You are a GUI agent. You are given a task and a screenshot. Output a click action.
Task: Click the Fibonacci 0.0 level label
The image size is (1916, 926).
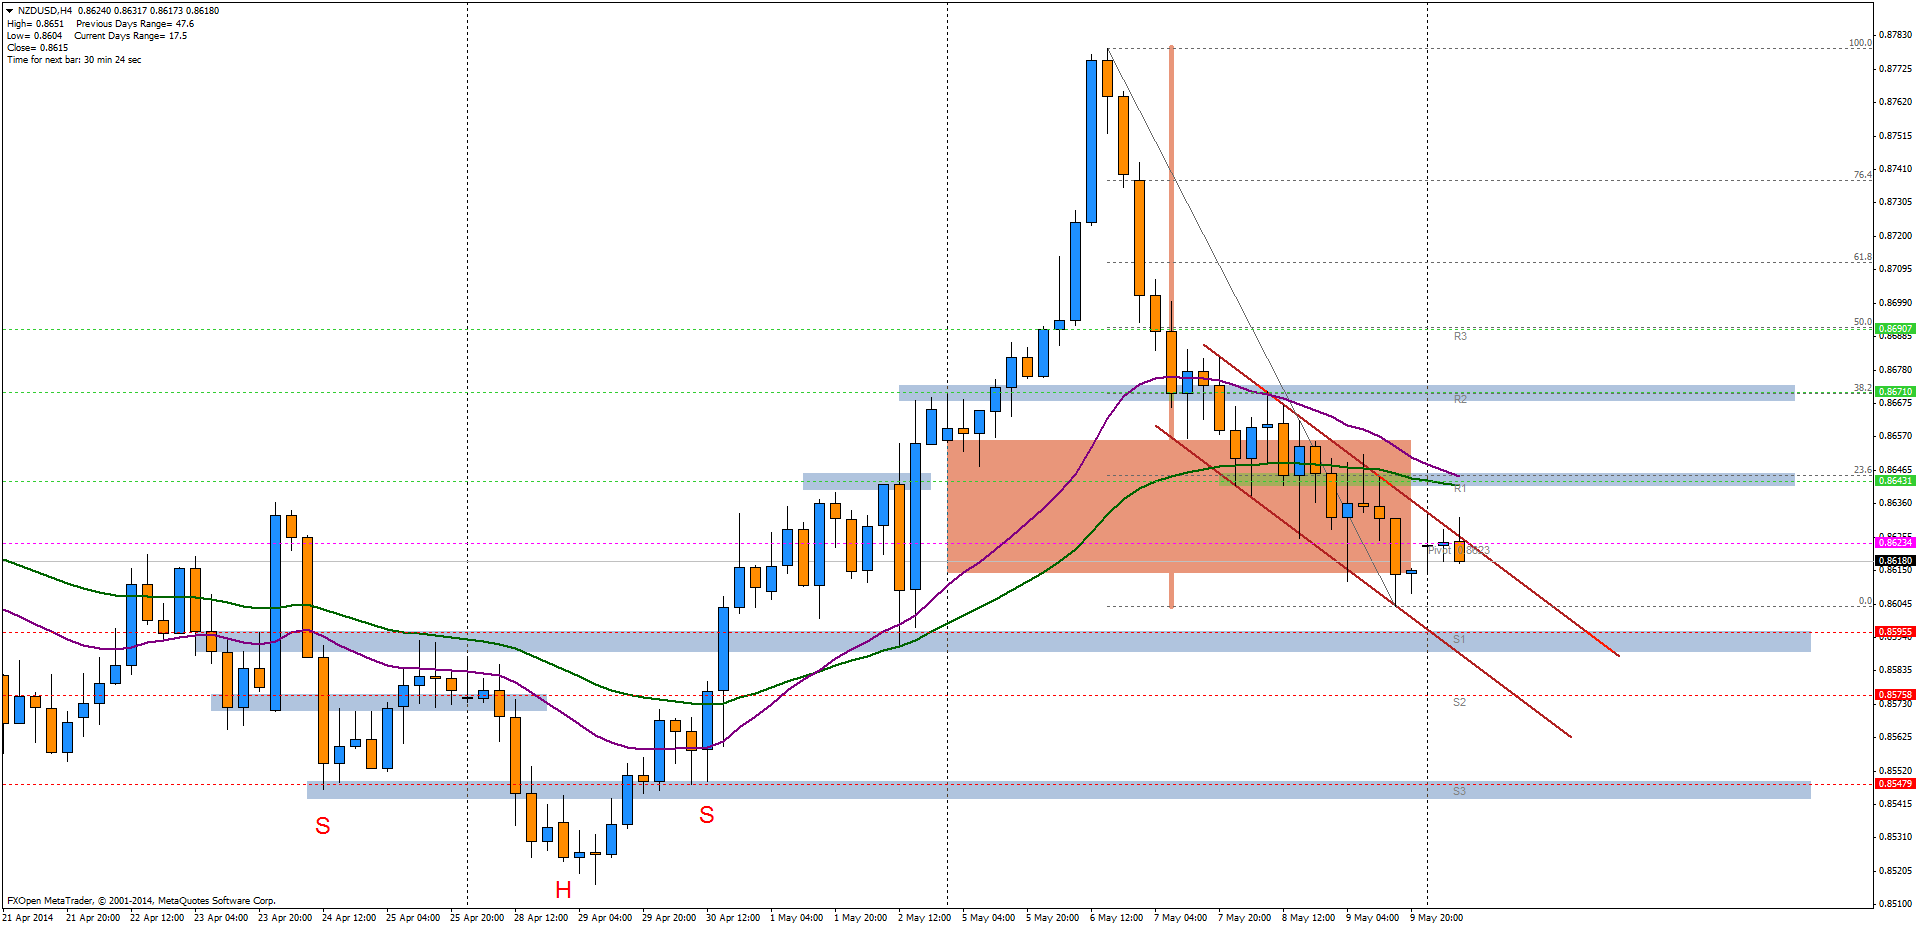[1864, 601]
